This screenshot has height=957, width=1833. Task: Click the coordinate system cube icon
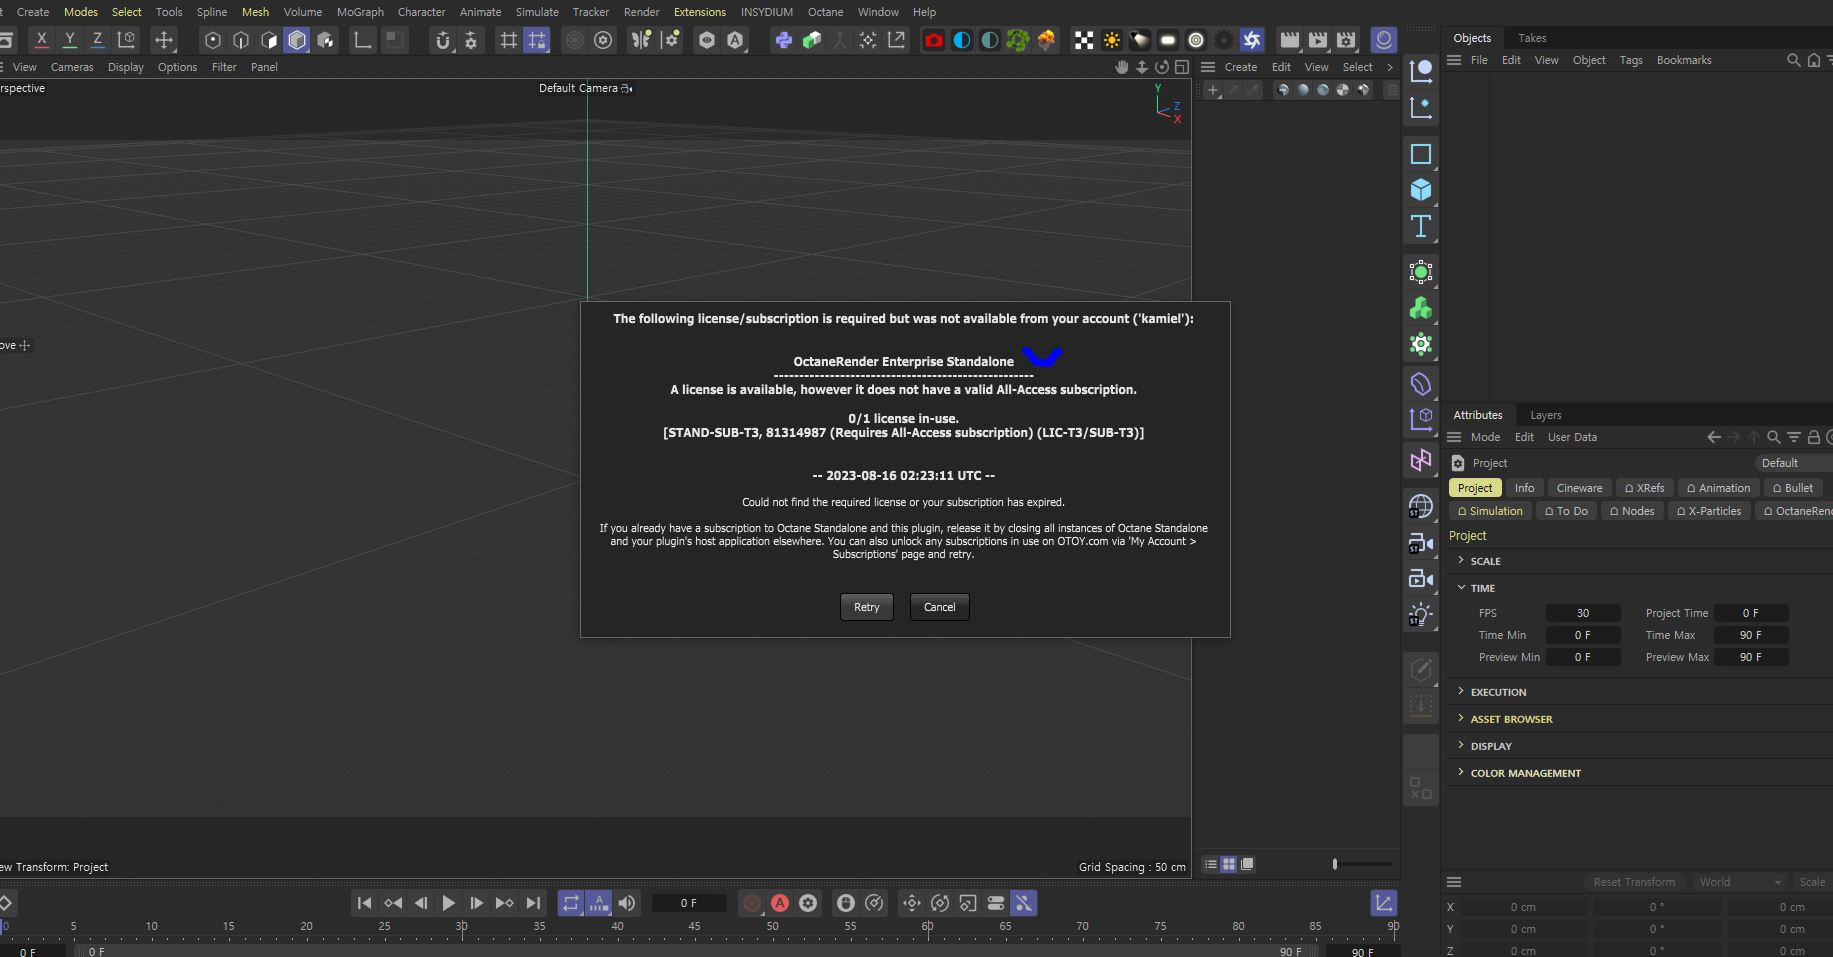[126, 40]
